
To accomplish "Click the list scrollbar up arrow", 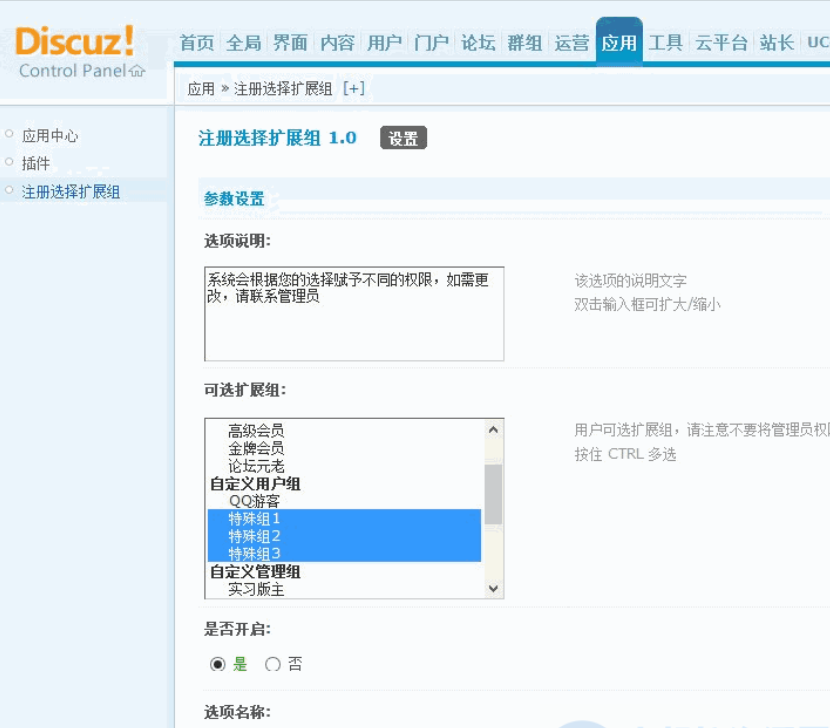I will 493,427.
